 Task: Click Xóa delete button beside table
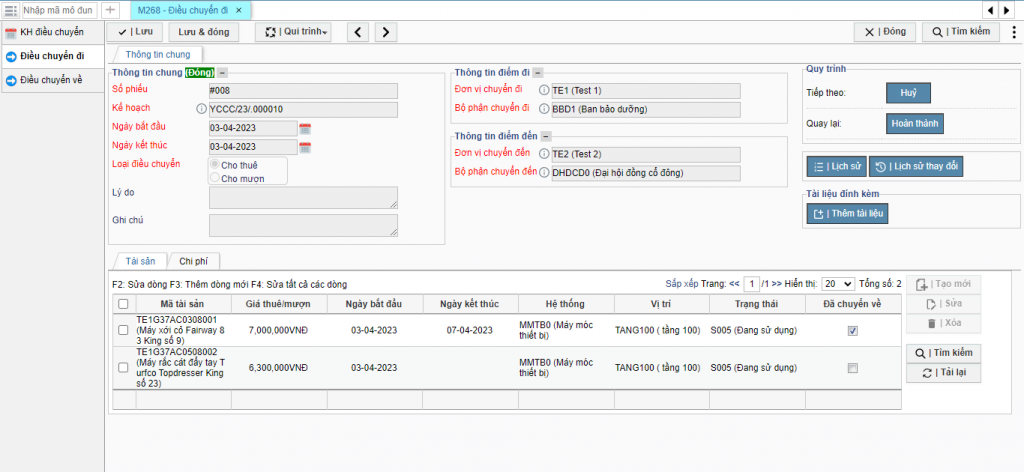pos(943,323)
